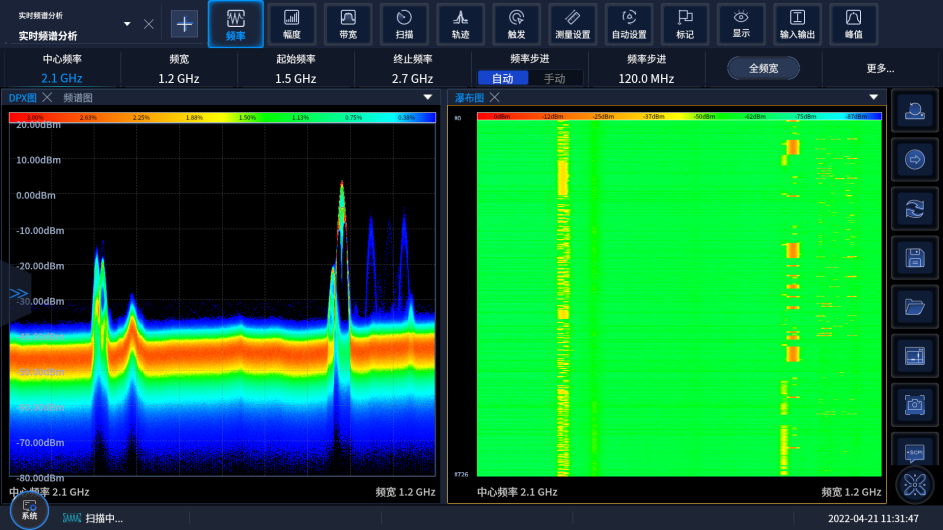Open the 轨迹 (Trace) settings
This screenshot has width=943, height=530.
tap(460, 24)
